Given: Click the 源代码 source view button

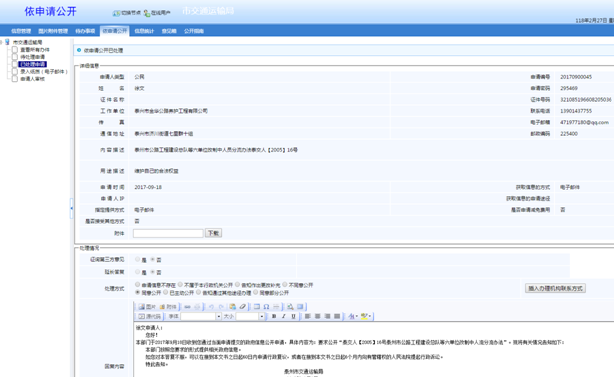Looking at the screenshot, I should click(x=150, y=316).
